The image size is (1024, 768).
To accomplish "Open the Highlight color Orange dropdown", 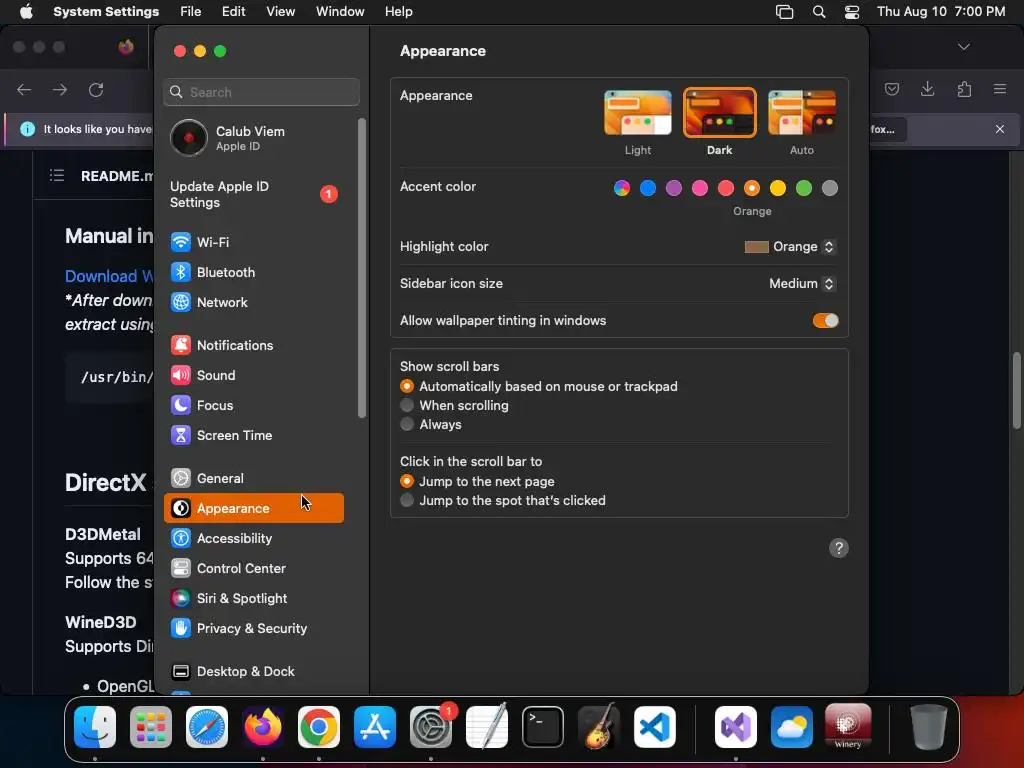I will [790, 247].
